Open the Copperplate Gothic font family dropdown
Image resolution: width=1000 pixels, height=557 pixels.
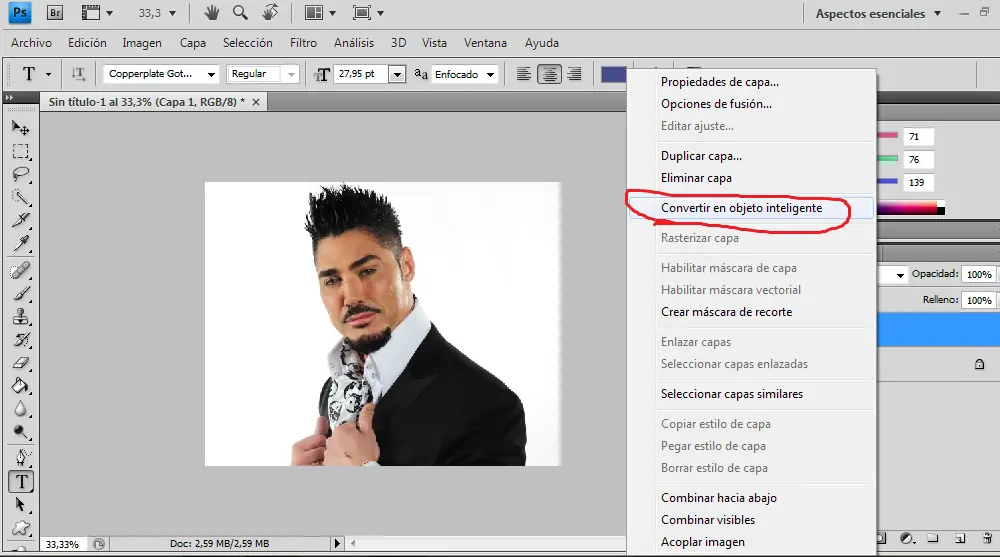pyautogui.click(x=211, y=74)
